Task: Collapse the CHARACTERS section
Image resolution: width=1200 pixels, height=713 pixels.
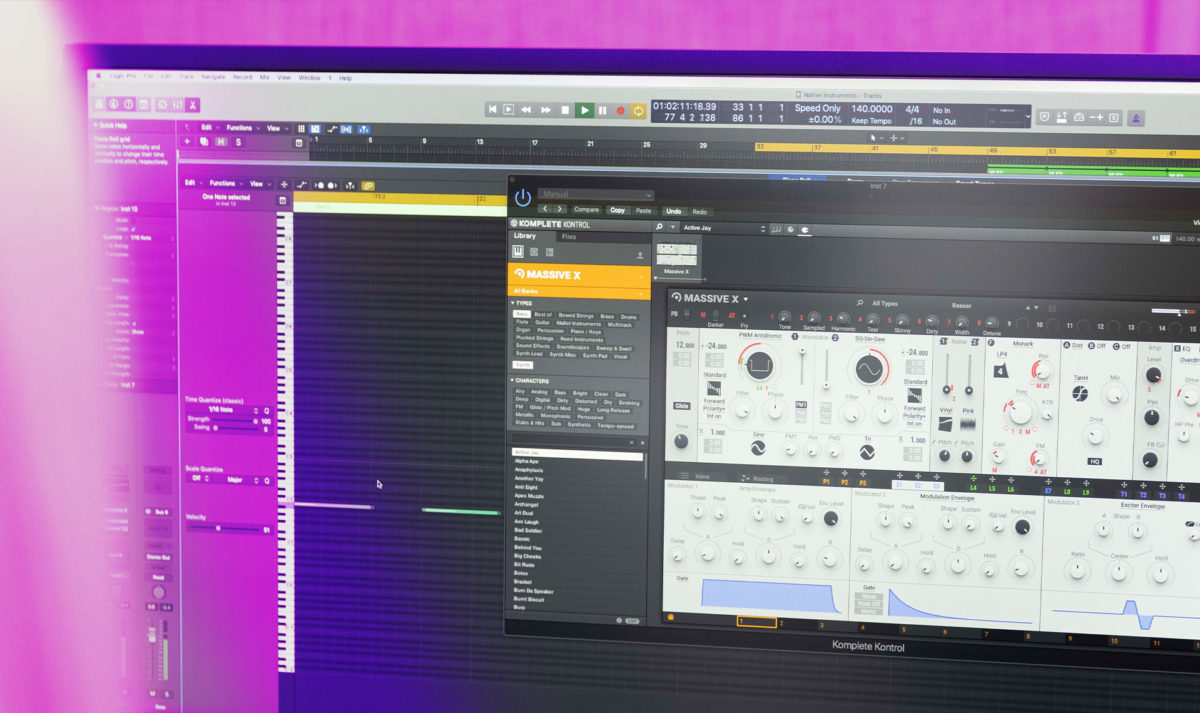Action: [530, 381]
